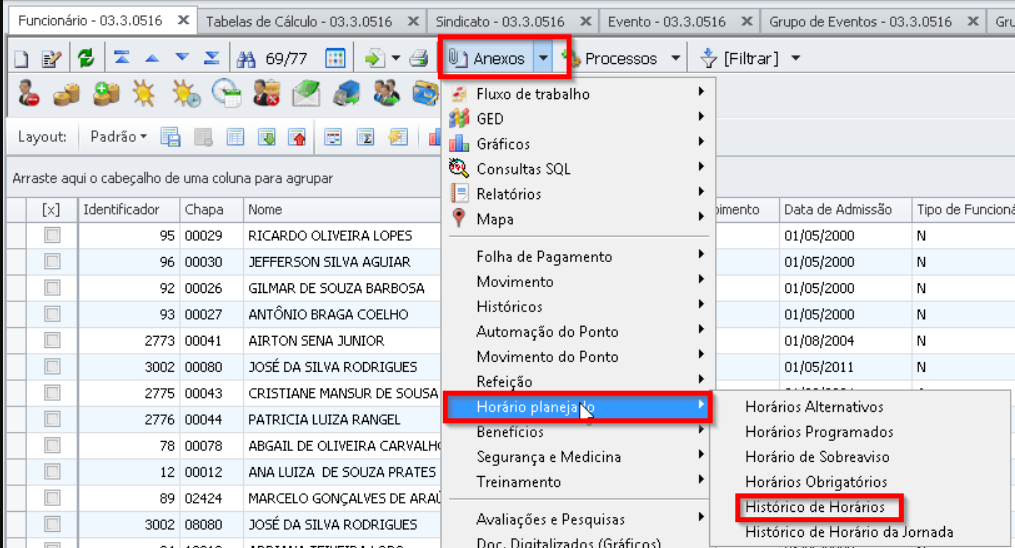Check the box for RICARDO OLIVEIRA LOPES
Image resolution: width=1015 pixels, height=548 pixels.
tap(52, 236)
